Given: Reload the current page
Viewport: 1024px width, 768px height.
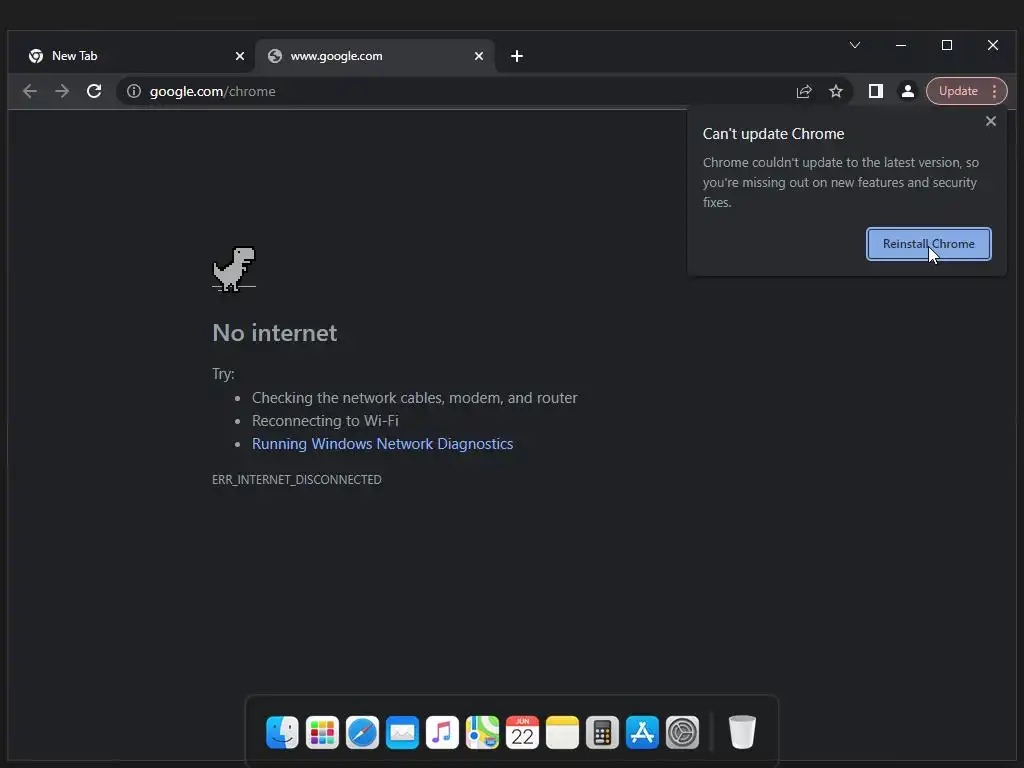Looking at the screenshot, I should 94,91.
